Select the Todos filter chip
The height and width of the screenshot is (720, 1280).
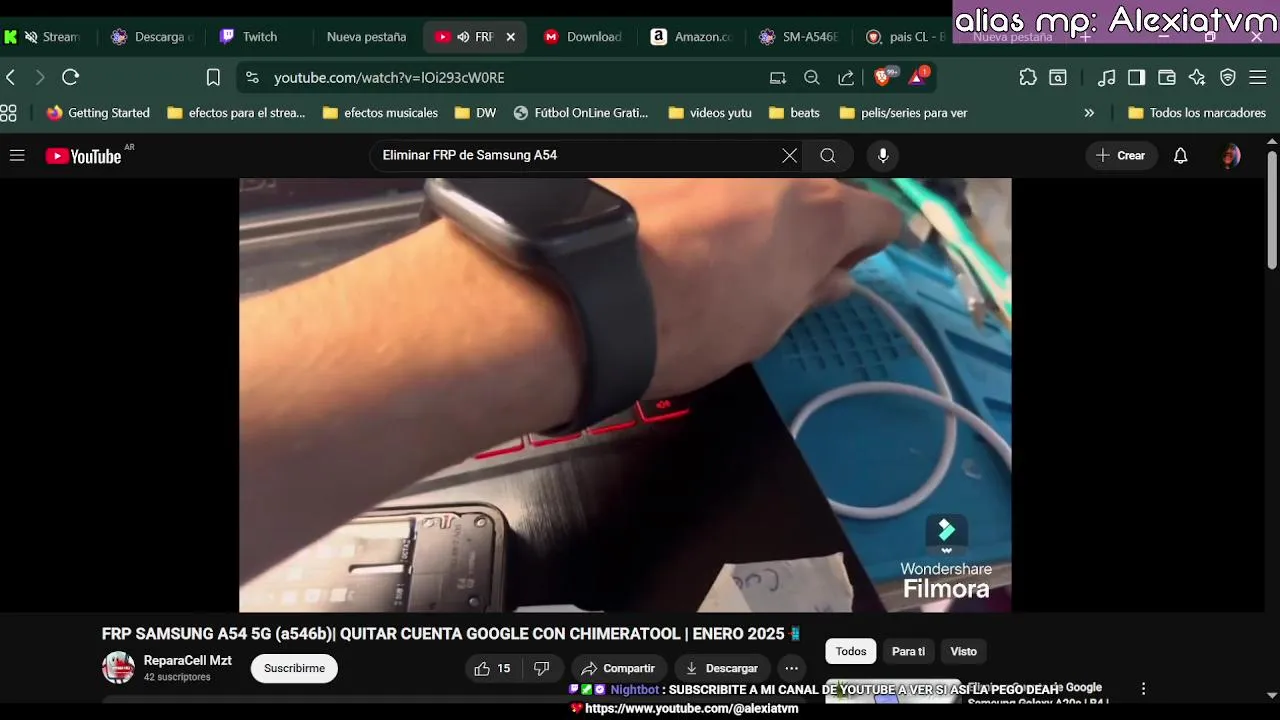[x=851, y=651]
